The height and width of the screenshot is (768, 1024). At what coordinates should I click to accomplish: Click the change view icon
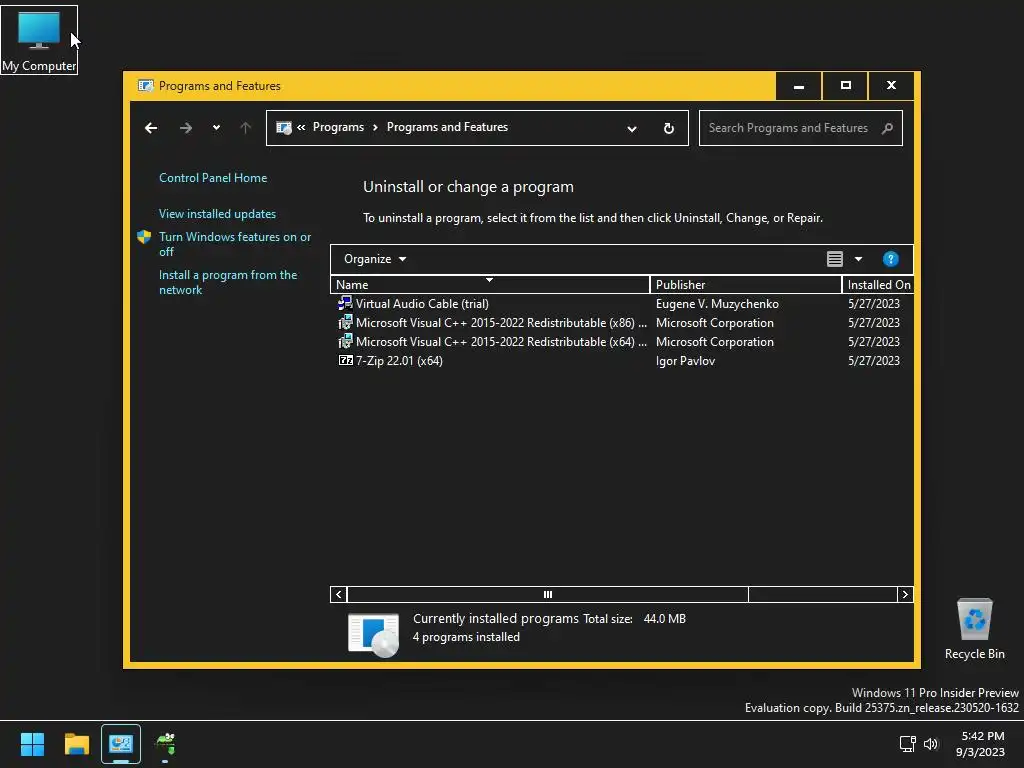pos(835,259)
